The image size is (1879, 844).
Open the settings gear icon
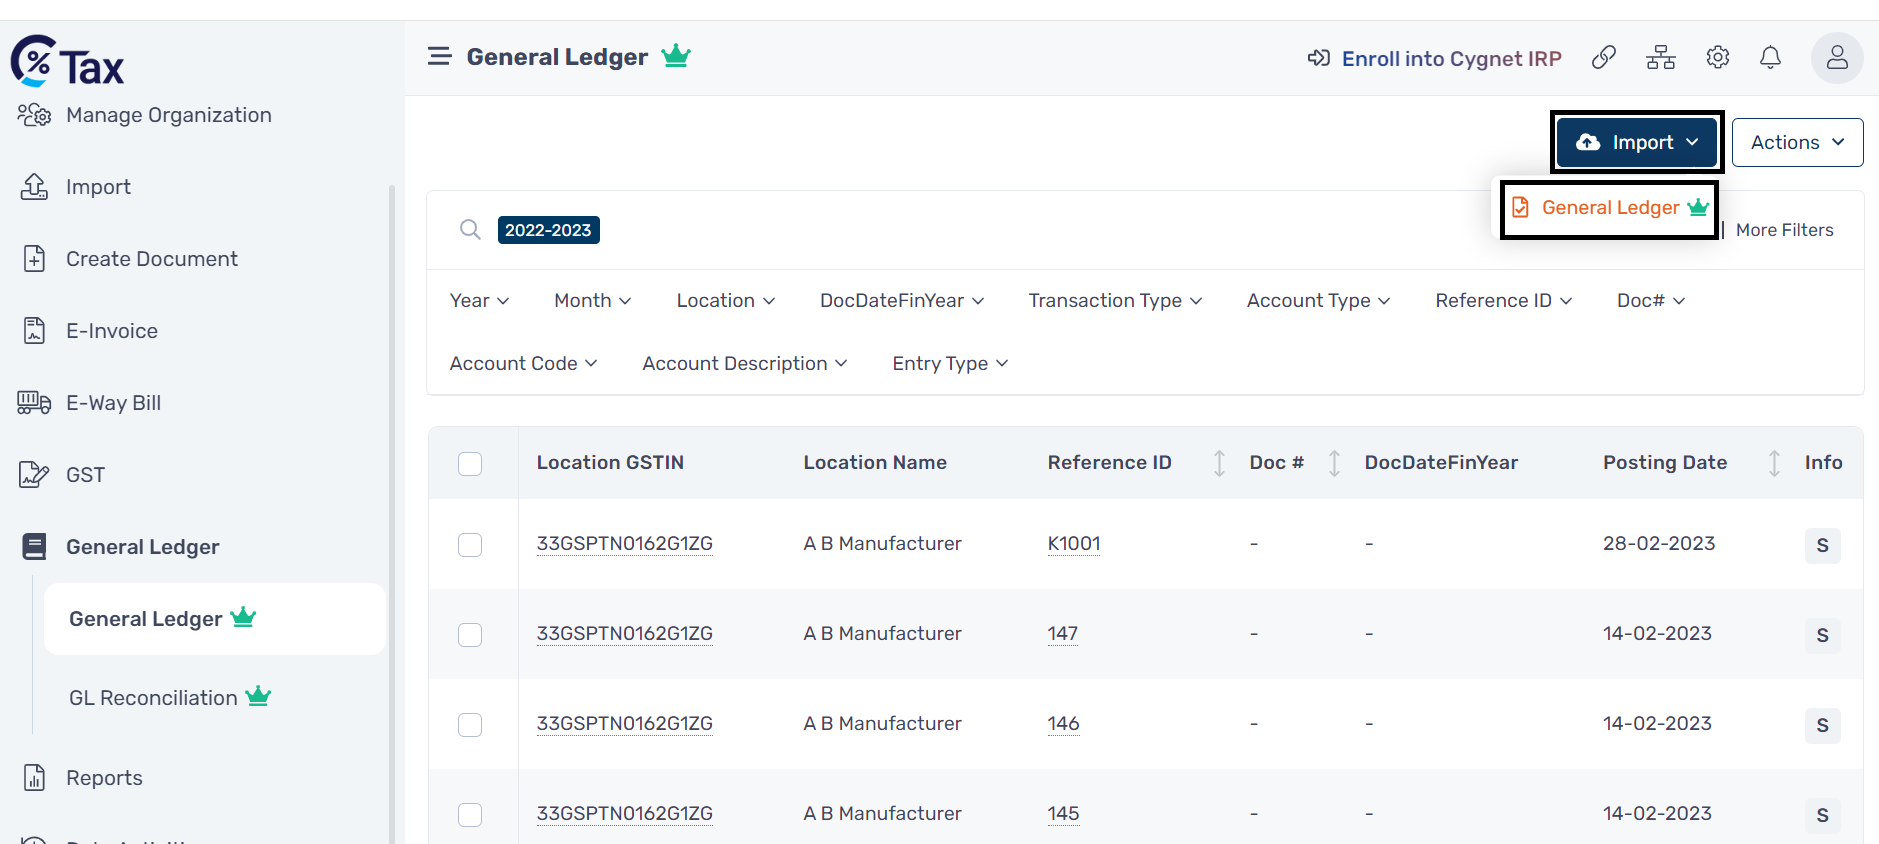pyautogui.click(x=1717, y=58)
